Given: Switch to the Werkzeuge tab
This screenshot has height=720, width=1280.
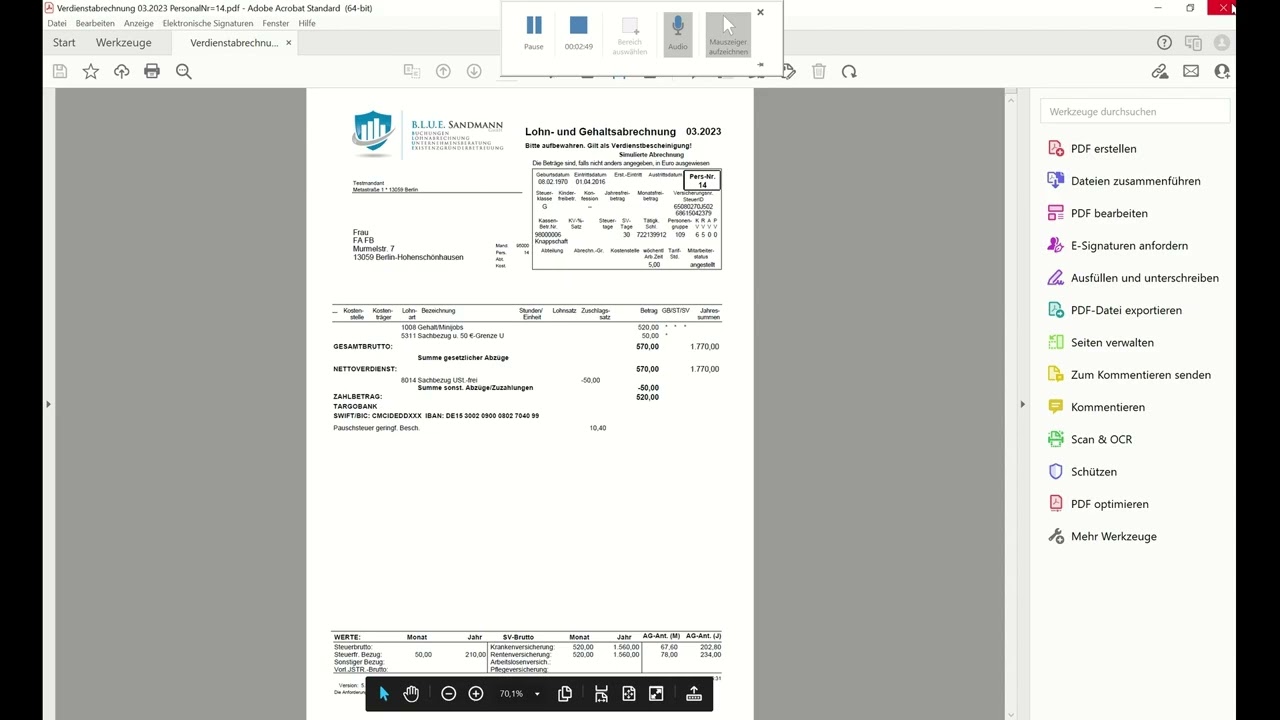Looking at the screenshot, I should tap(124, 43).
